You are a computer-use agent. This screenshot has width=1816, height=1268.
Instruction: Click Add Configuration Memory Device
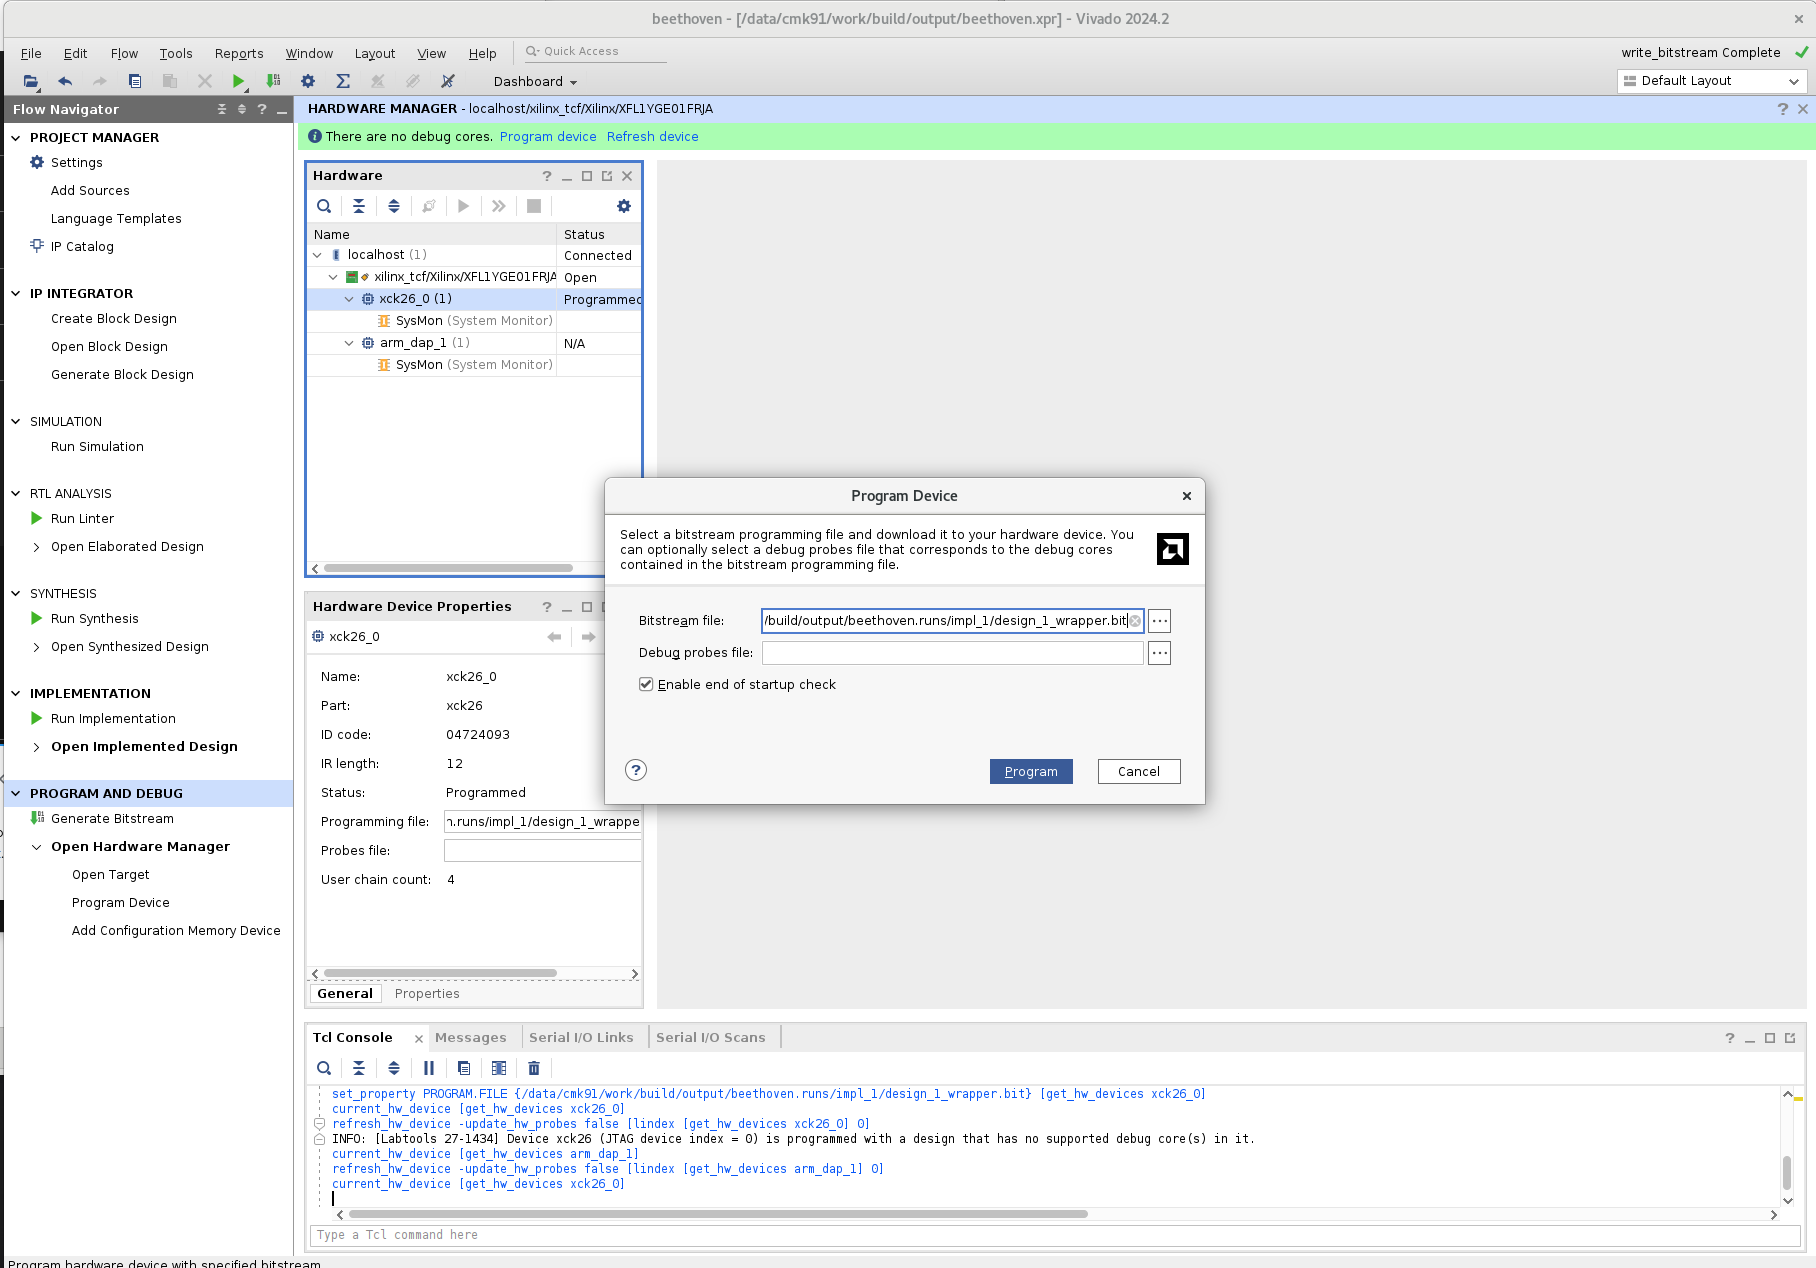(x=176, y=931)
